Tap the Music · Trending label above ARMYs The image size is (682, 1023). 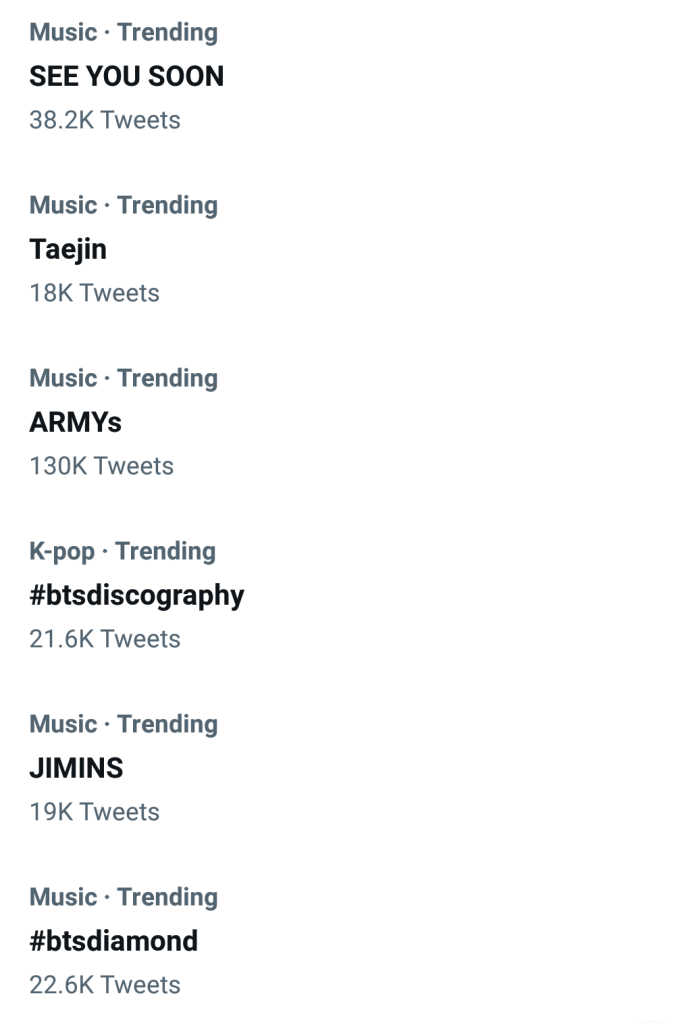tap(123, 378)
